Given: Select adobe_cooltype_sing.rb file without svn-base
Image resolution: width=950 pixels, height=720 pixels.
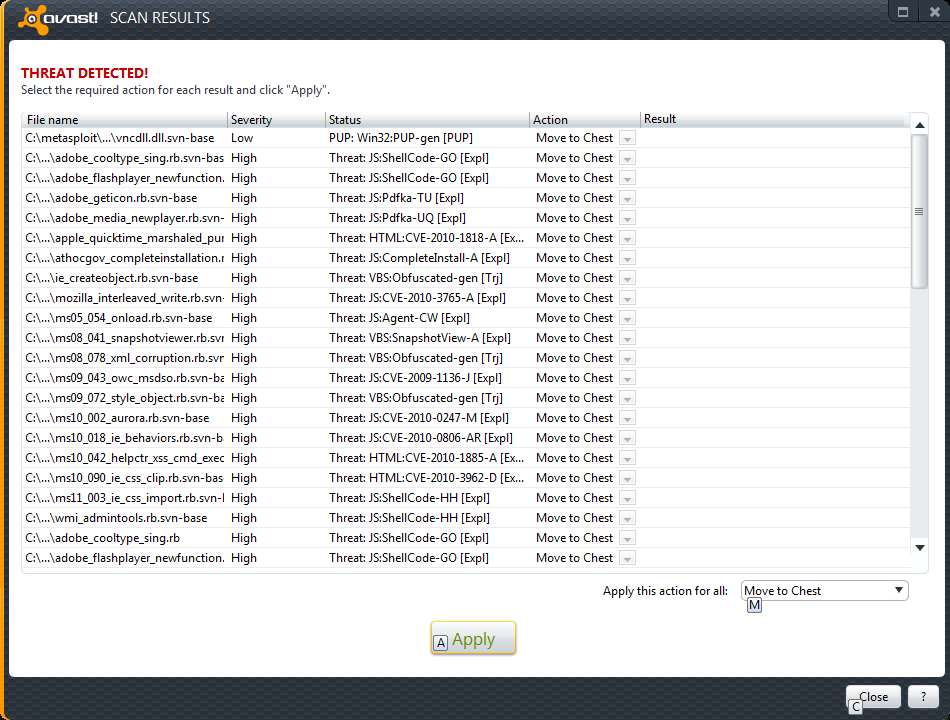Looking at the screenshot, I should click(465, 538).
